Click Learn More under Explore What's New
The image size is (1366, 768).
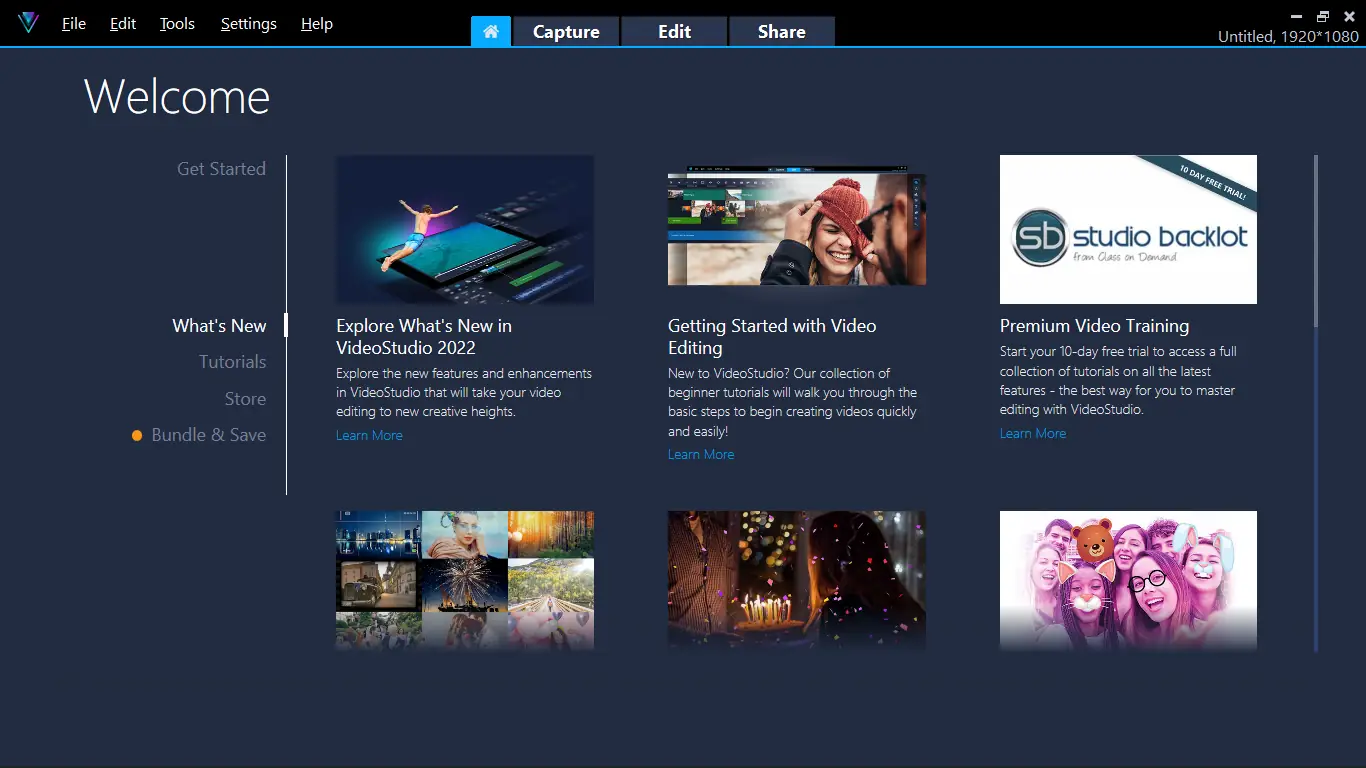click(369, 435)
